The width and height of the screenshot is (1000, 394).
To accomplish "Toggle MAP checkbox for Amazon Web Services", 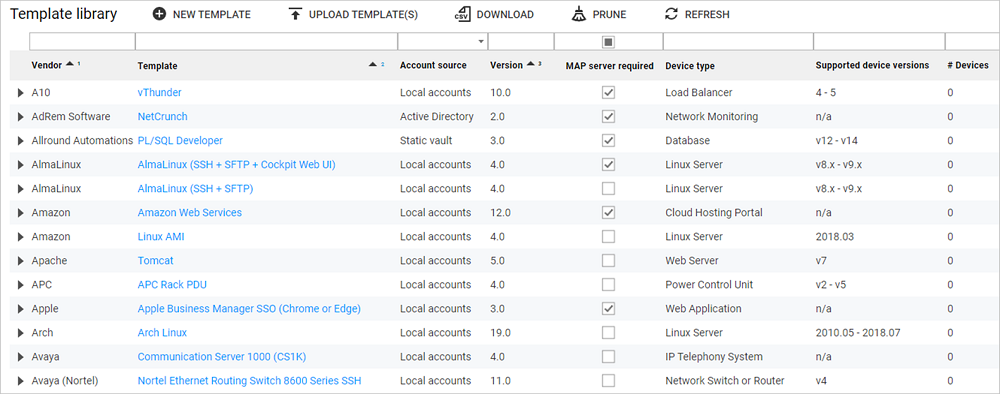I will click(609, 212).
